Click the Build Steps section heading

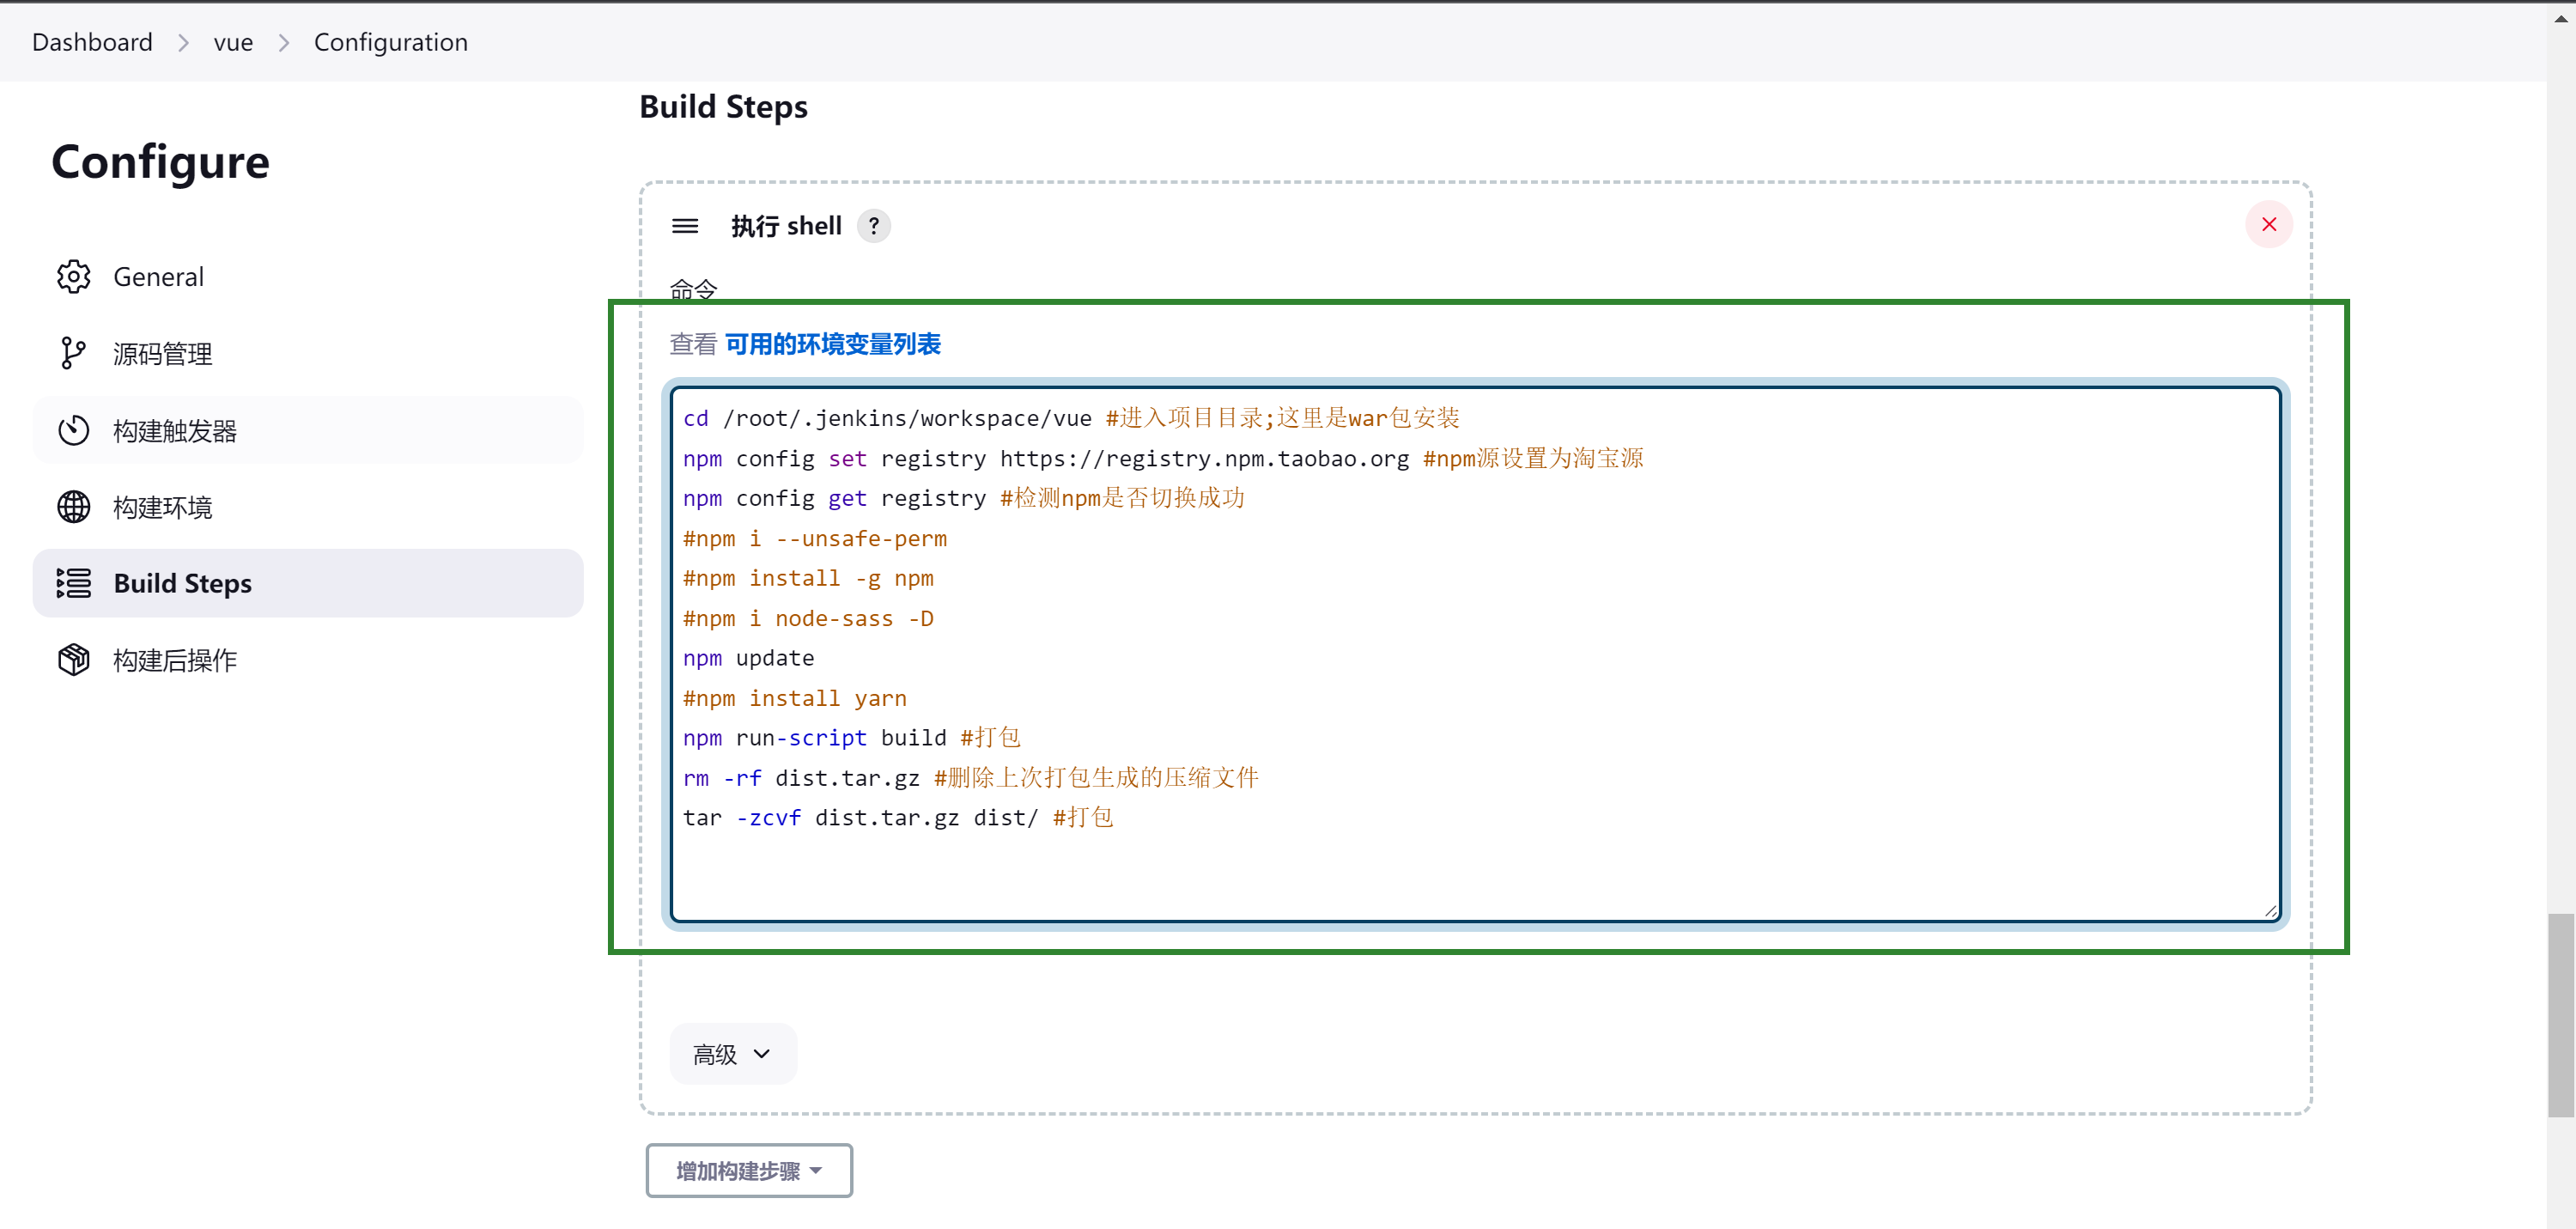tap(723, 107)
